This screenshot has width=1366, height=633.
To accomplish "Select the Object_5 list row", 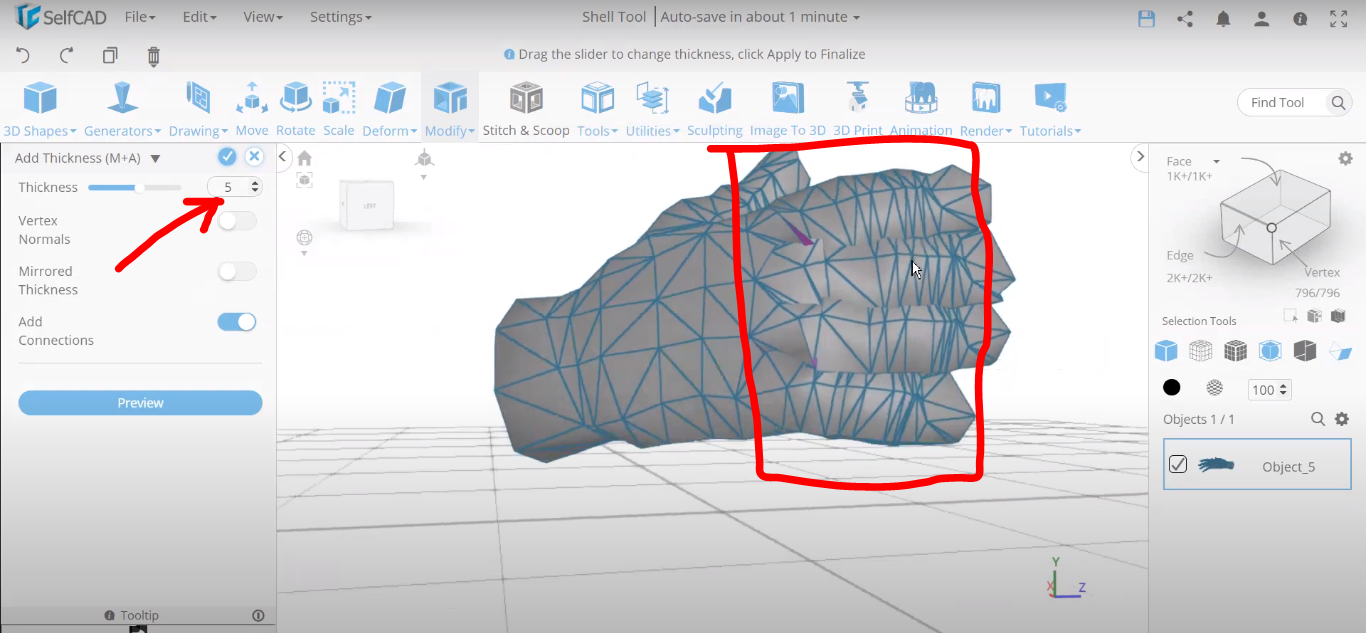I will 1257,464.
